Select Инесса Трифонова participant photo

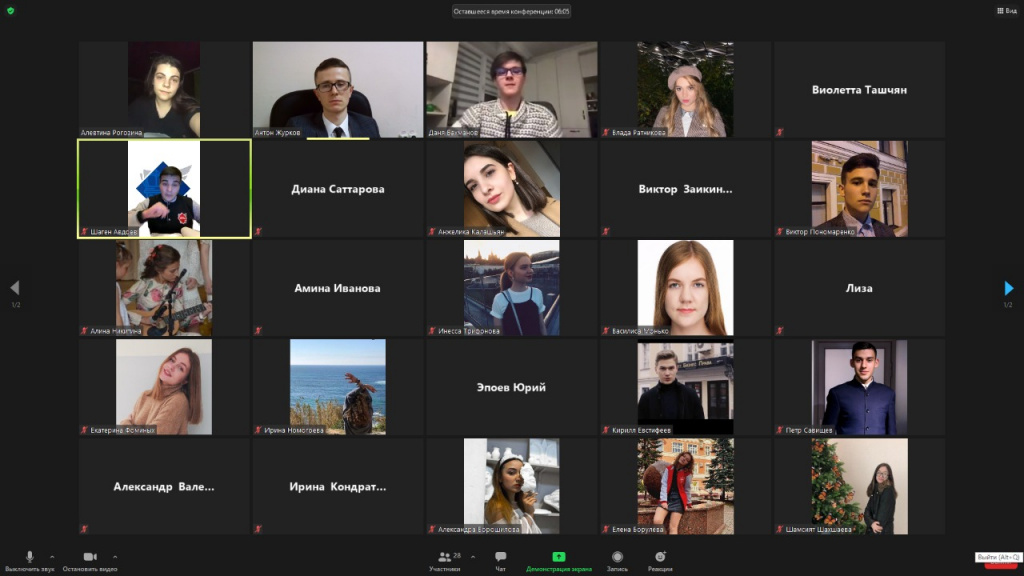pyautogui.click(x=511, y=288)
